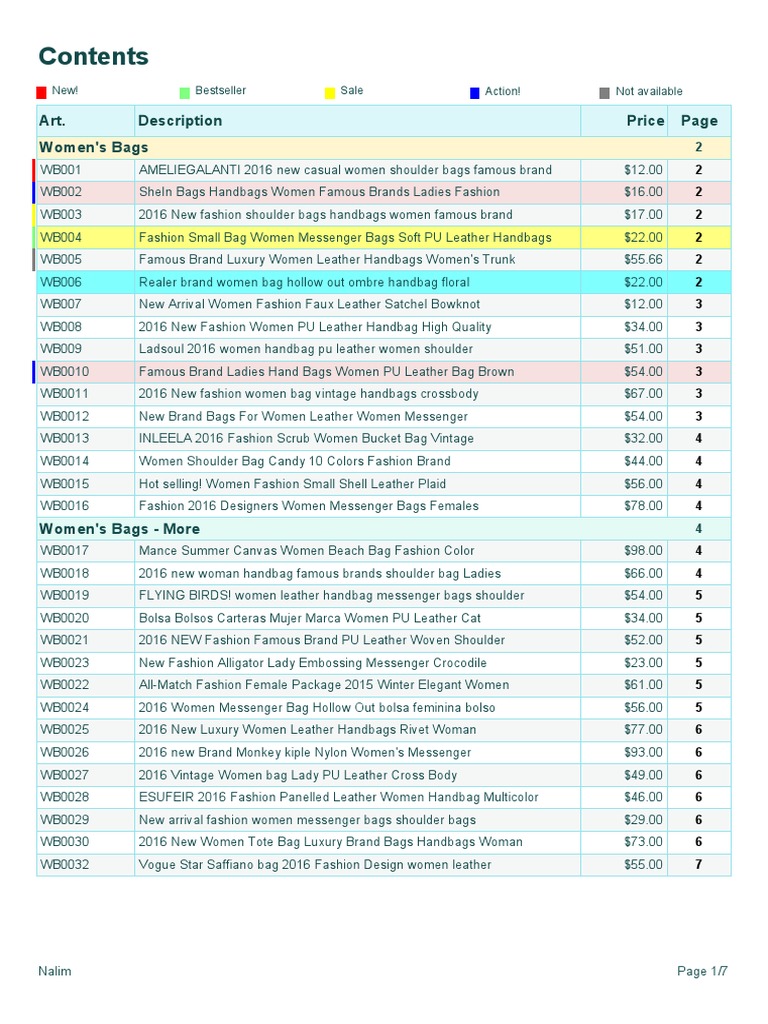The width and height of the screenshot is (768, 1024).
Task: Click article code WB007
Action: pyautogui.click(x=61, y=304)
